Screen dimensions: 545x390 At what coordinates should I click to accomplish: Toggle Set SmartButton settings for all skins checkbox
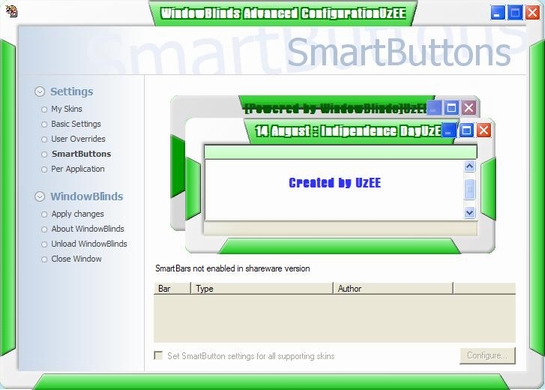[158, 355]
